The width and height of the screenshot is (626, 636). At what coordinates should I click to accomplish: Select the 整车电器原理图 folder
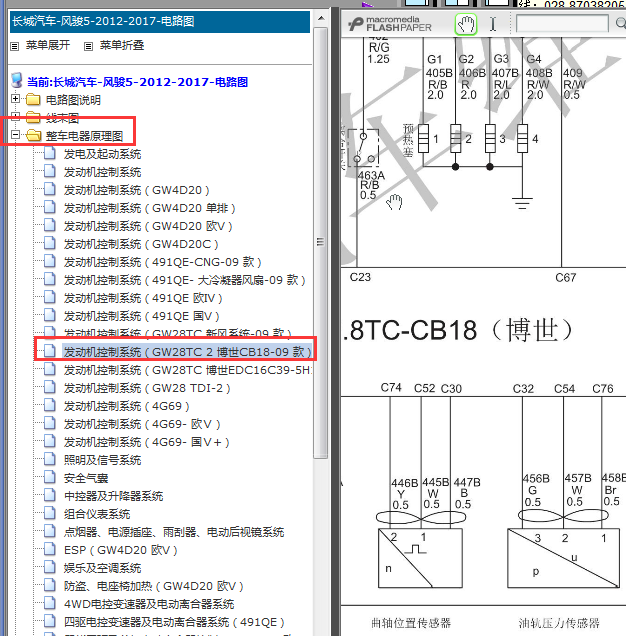tap(84, 136)
